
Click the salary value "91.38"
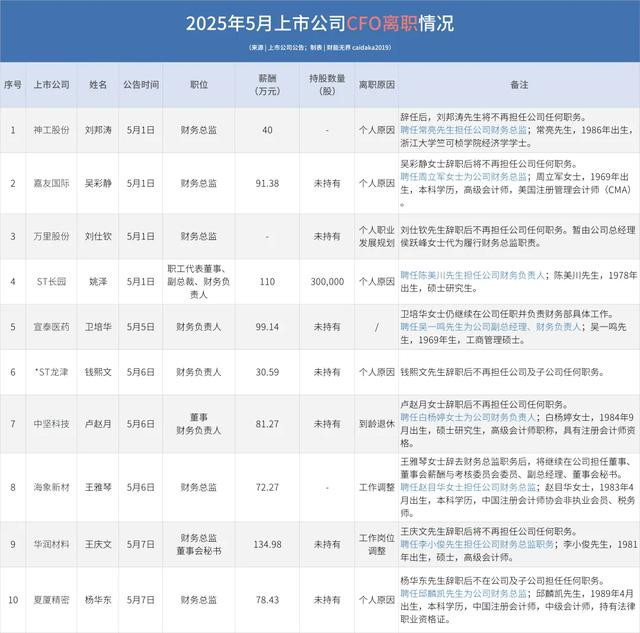pyautogui.click(x=267, y=183)
